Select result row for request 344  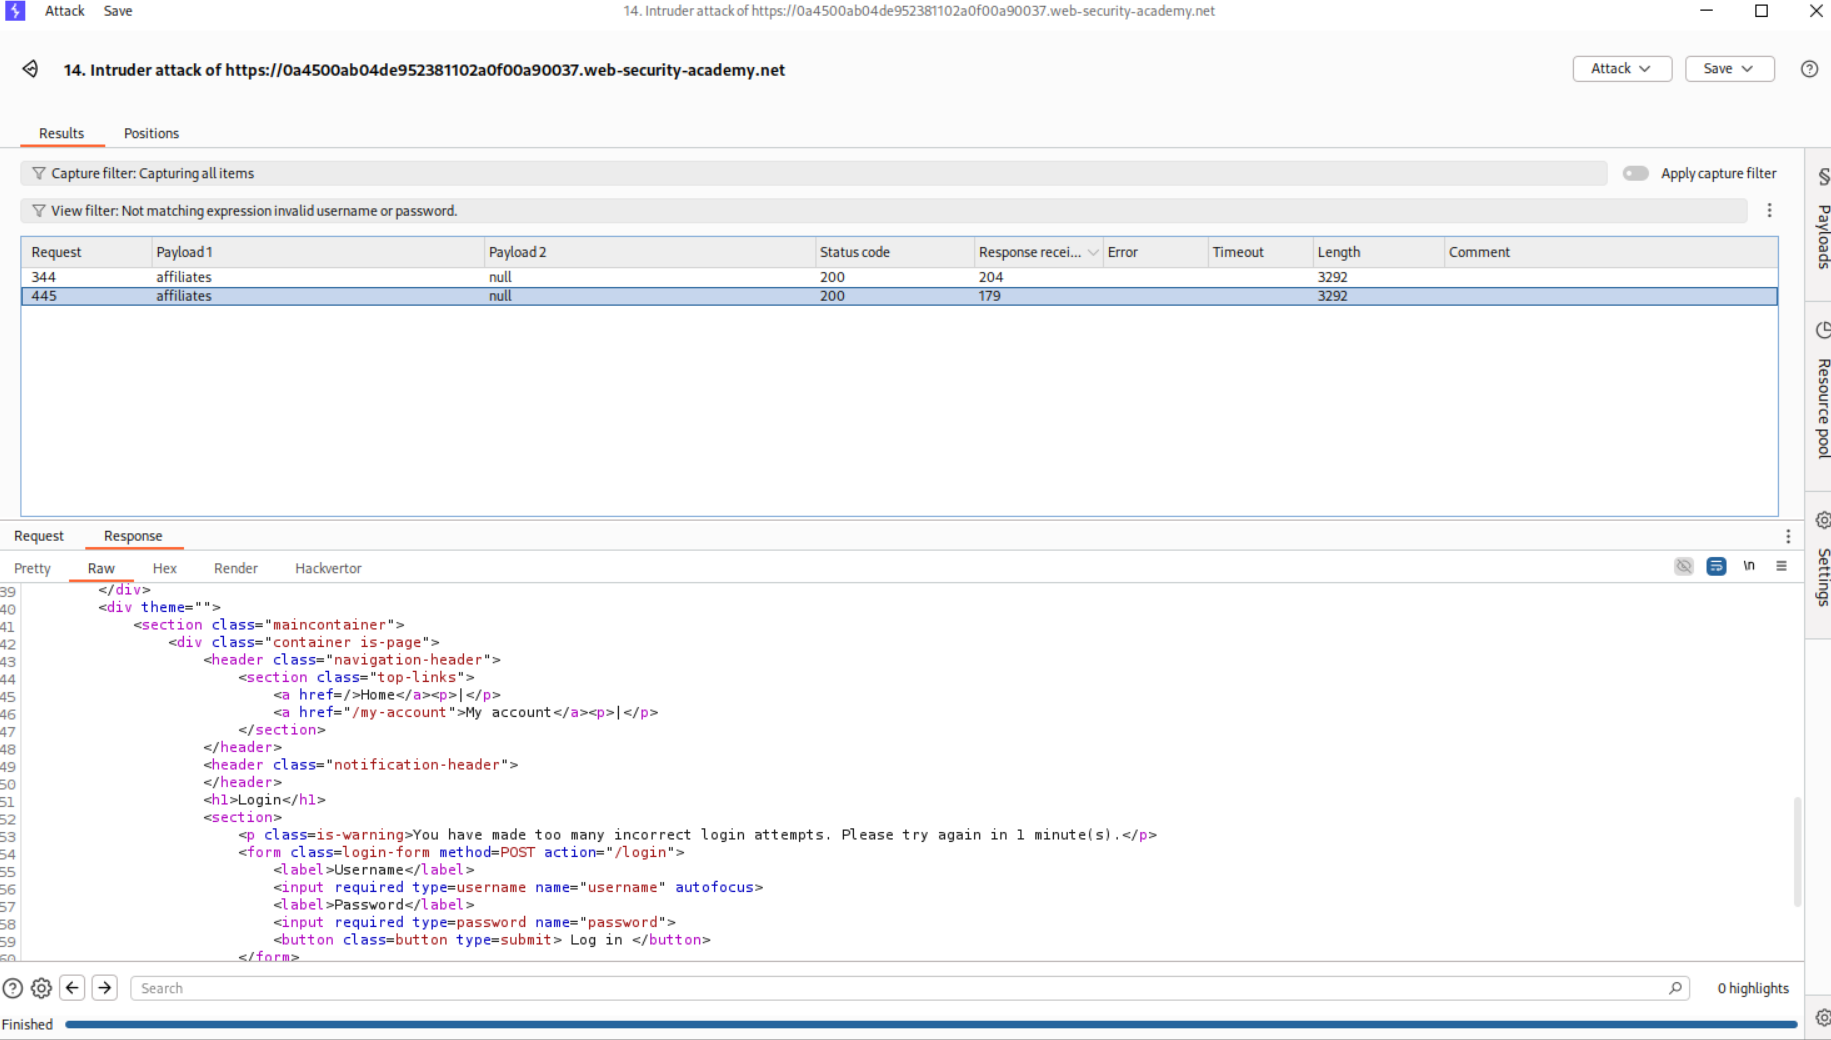click(x=400, y=277)
